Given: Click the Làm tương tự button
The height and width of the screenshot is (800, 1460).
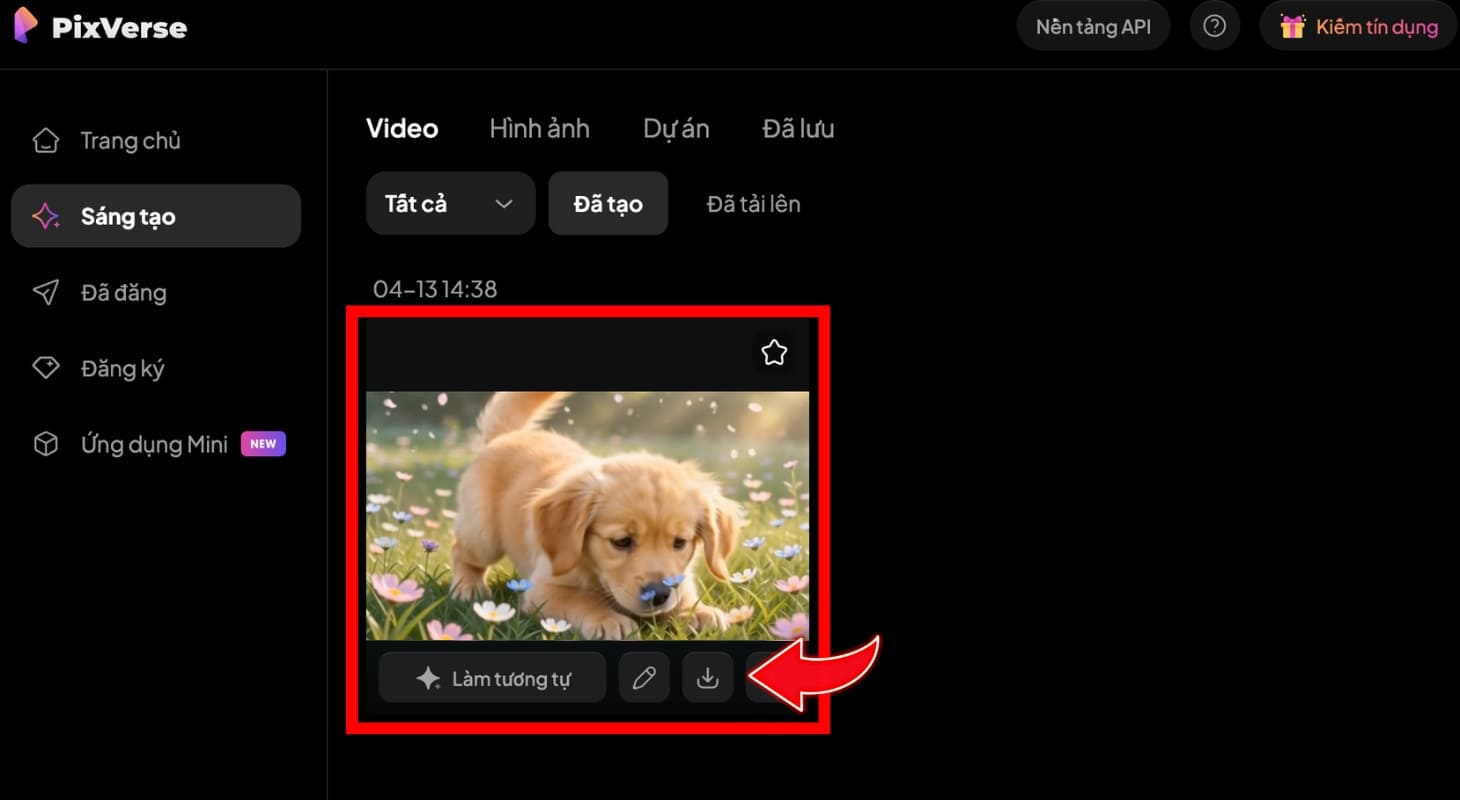Looking at the screenshot, I should point(491,677).
